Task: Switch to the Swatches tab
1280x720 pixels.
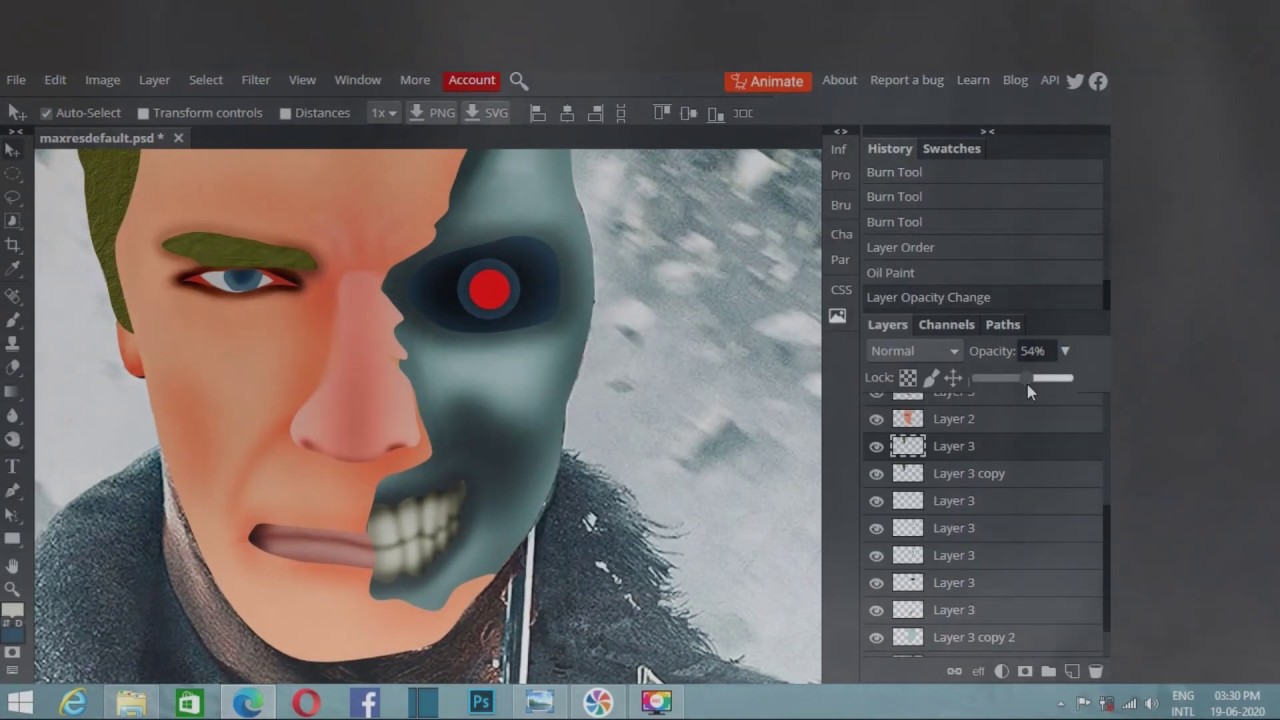Action: (x=951, y=148)
